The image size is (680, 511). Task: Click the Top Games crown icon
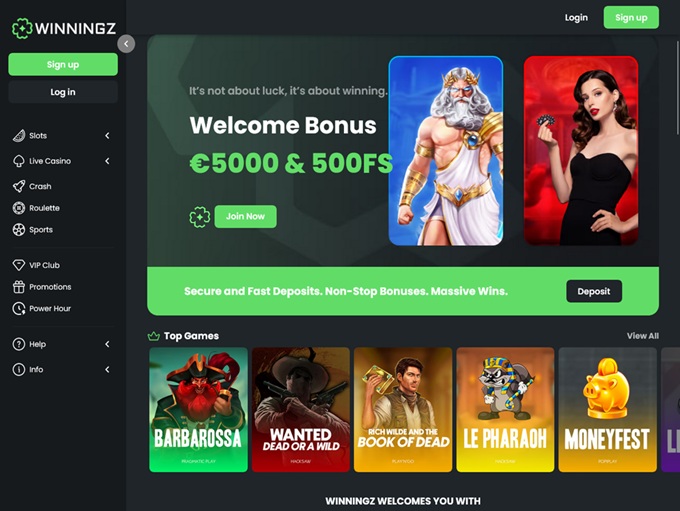tap(154, 336)
